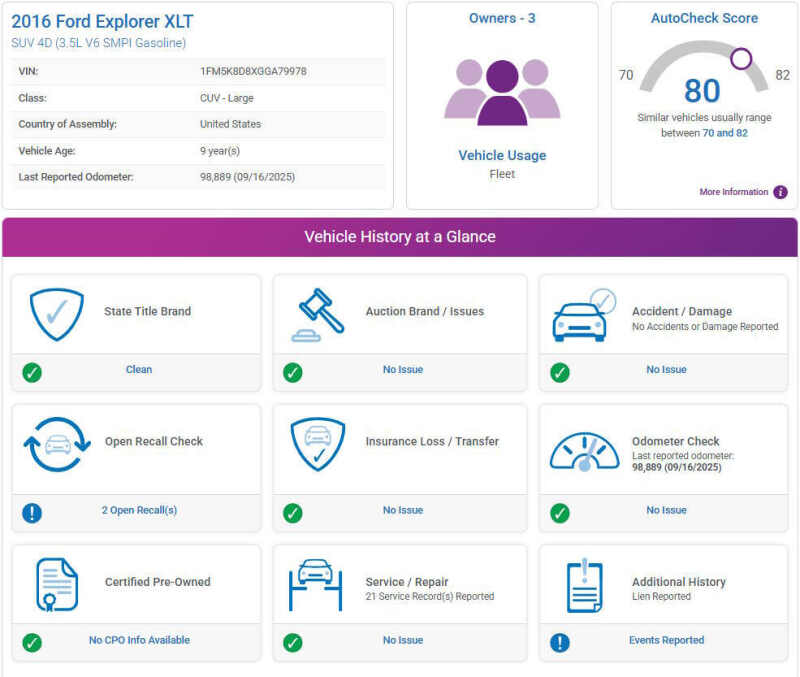This screenshot has width=800, height=677.
Task: Click the Odometer Check gauge icon
Action: (x=584, y=451)
